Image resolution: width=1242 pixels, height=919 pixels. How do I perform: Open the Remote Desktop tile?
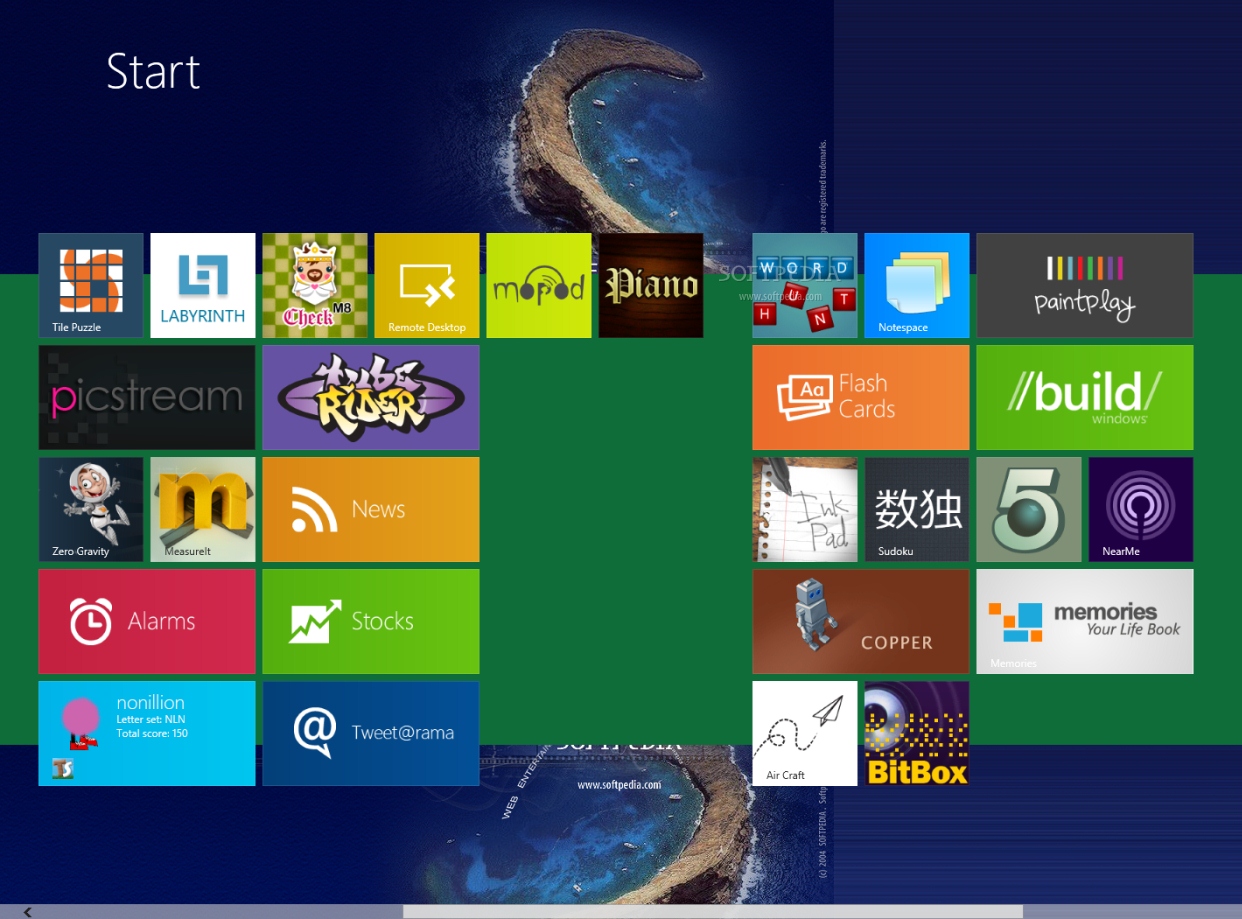tap(427, 285)
